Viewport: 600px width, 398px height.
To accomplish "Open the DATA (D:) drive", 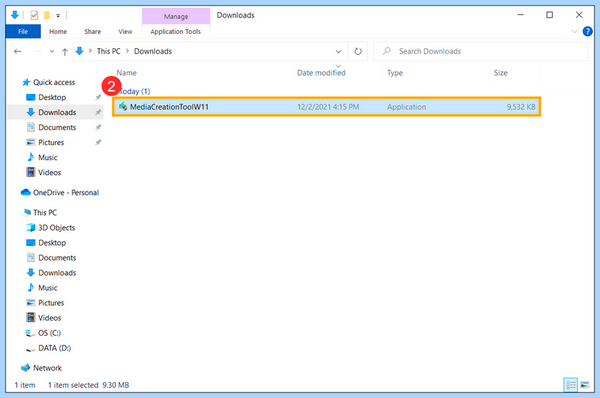I will (54, 348).
